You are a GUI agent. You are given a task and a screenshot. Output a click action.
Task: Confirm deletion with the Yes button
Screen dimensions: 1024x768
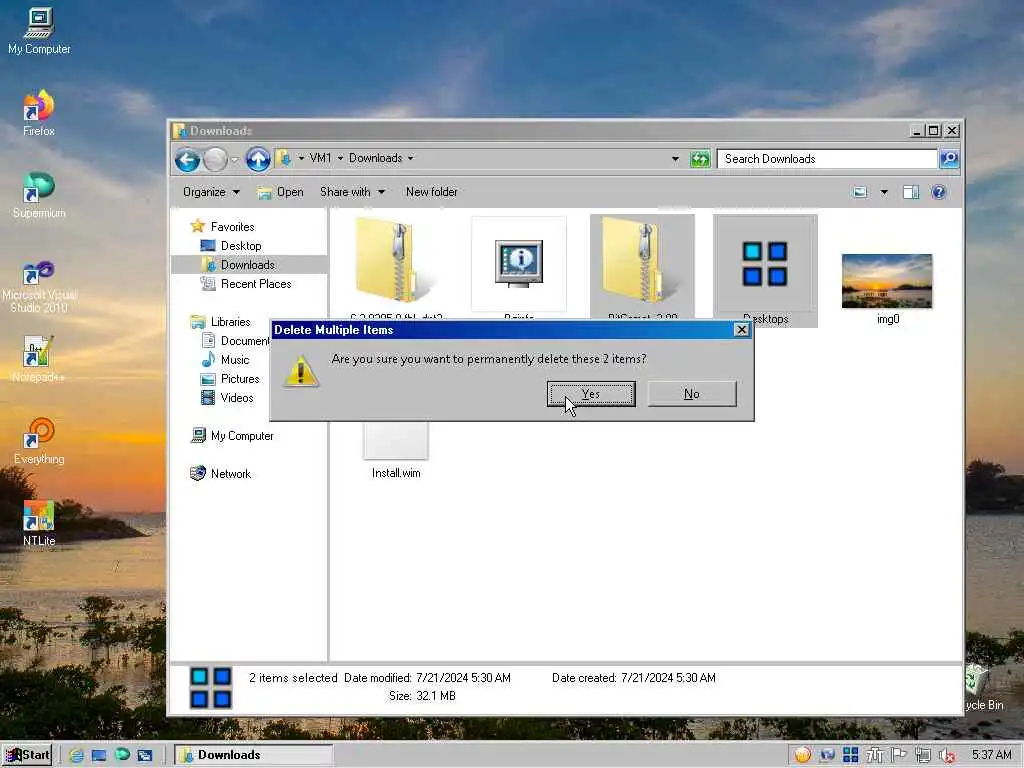pos(591,394)
